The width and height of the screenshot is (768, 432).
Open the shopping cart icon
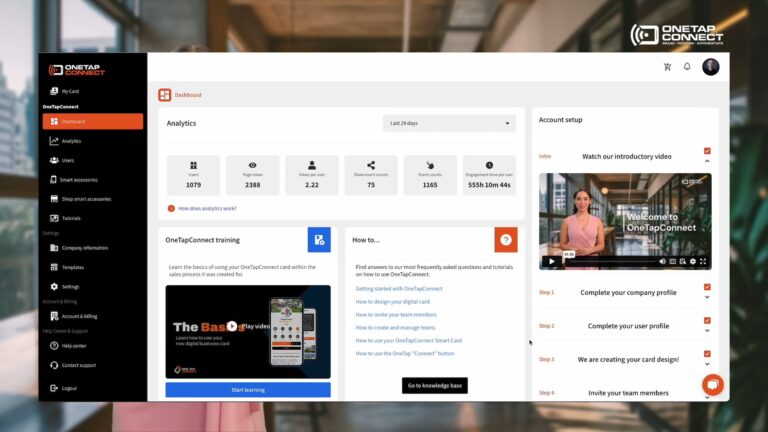(667, 67)
